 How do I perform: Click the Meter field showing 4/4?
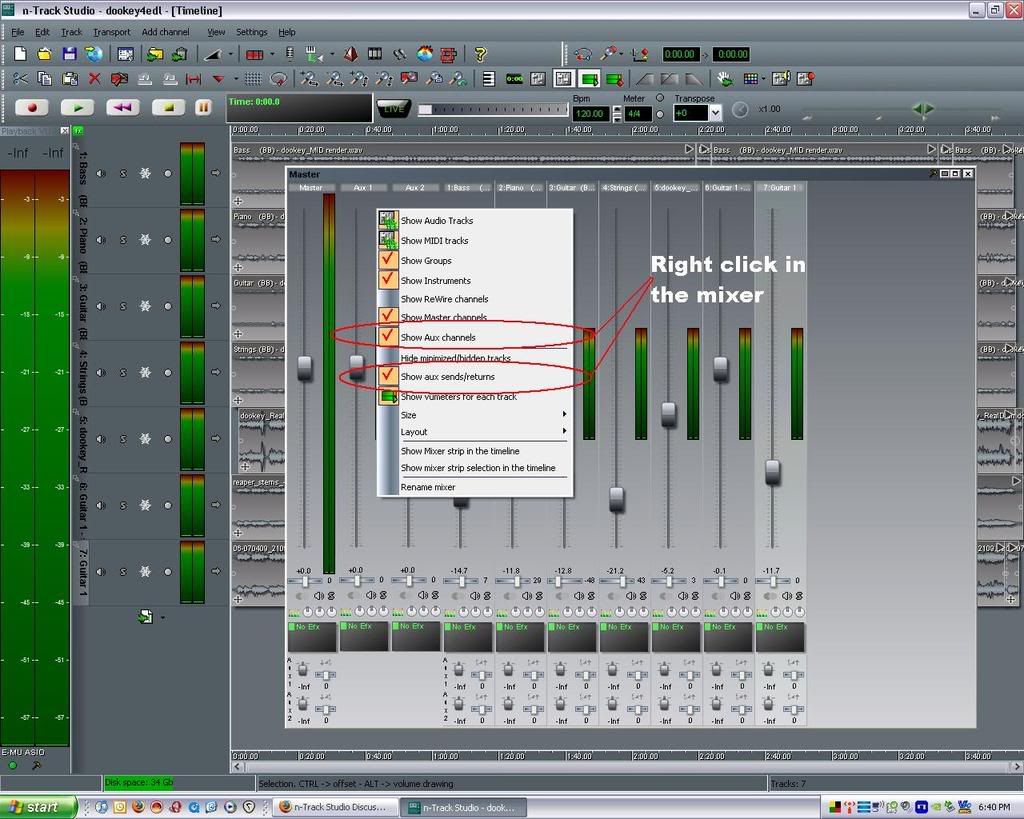[x=636, y=114]
